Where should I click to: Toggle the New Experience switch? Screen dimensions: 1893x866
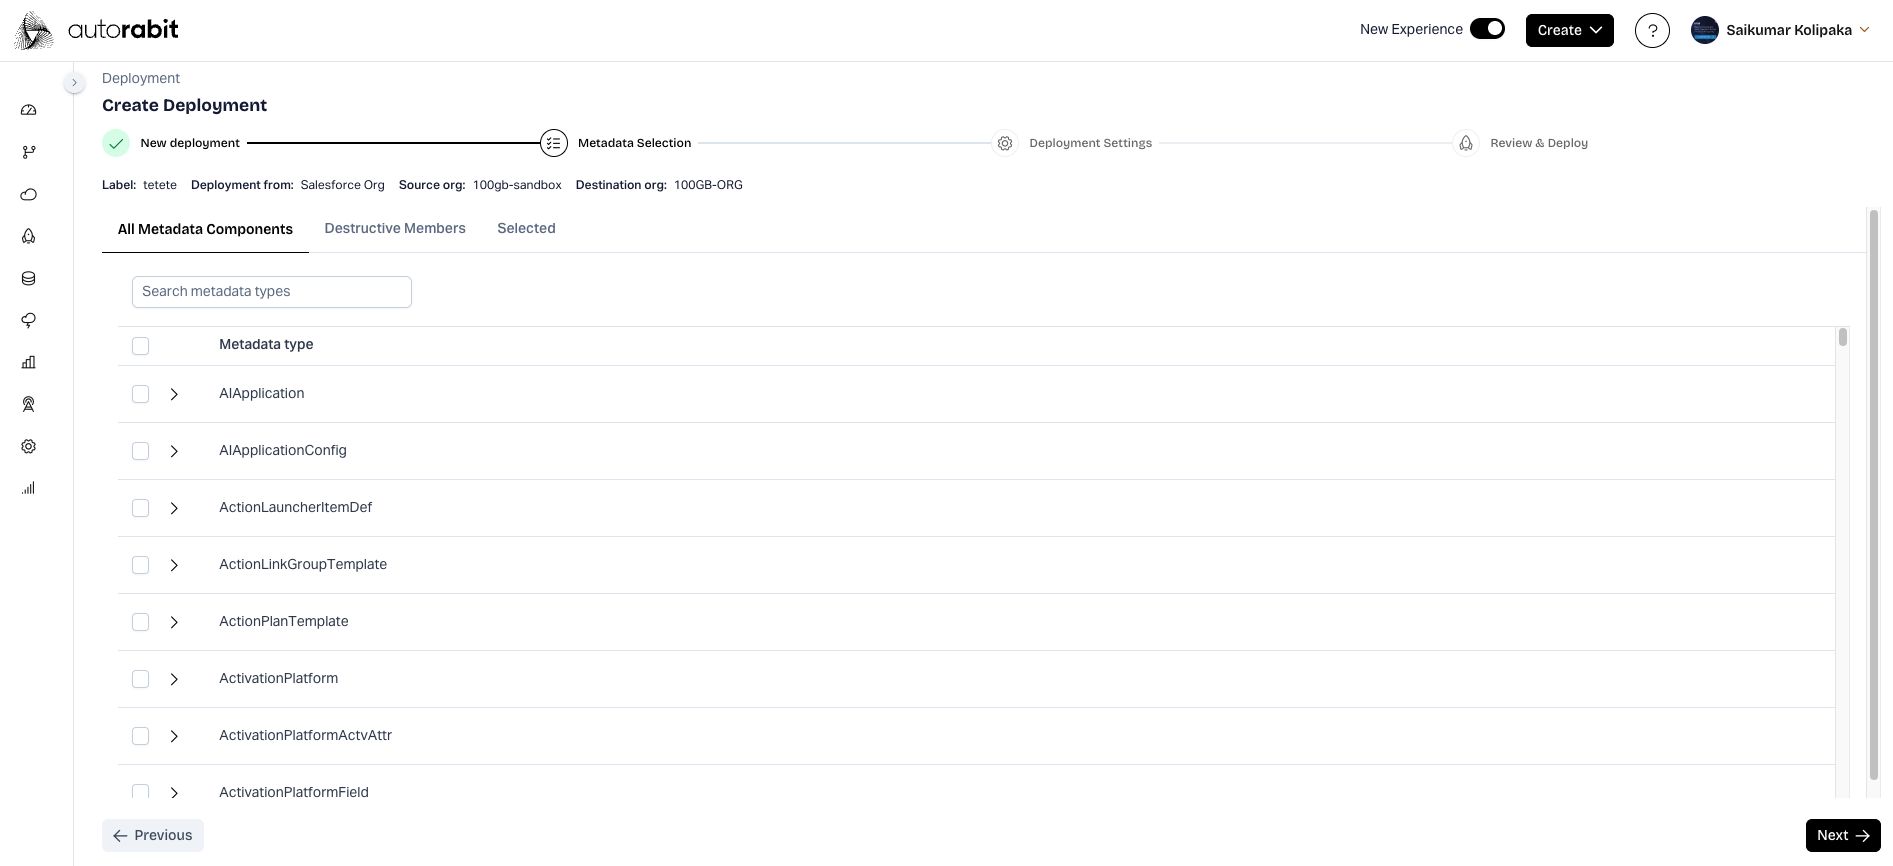pos(1487,29)
